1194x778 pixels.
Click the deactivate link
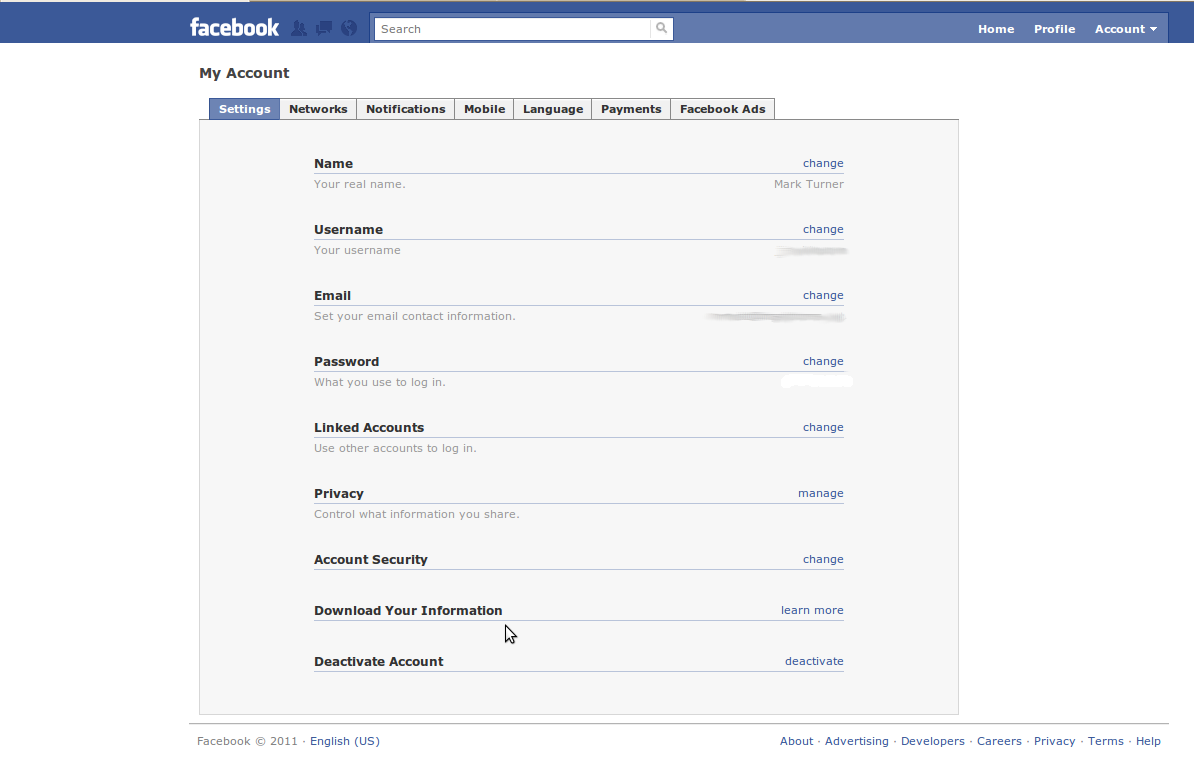(x=814, y=662)
